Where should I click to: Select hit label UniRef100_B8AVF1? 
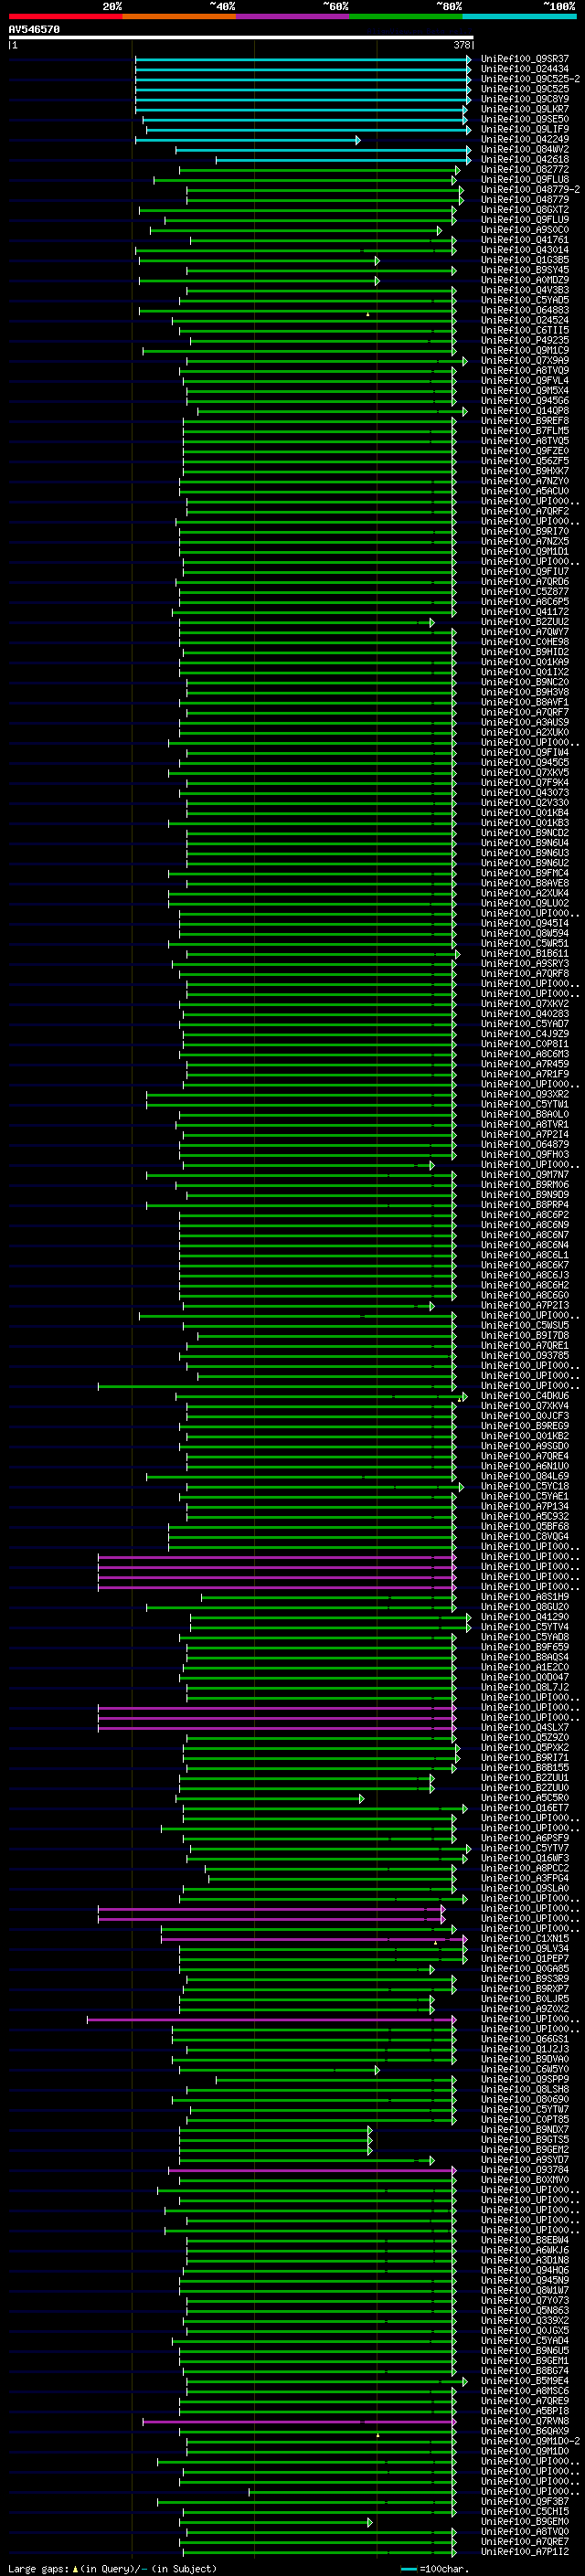525,702
